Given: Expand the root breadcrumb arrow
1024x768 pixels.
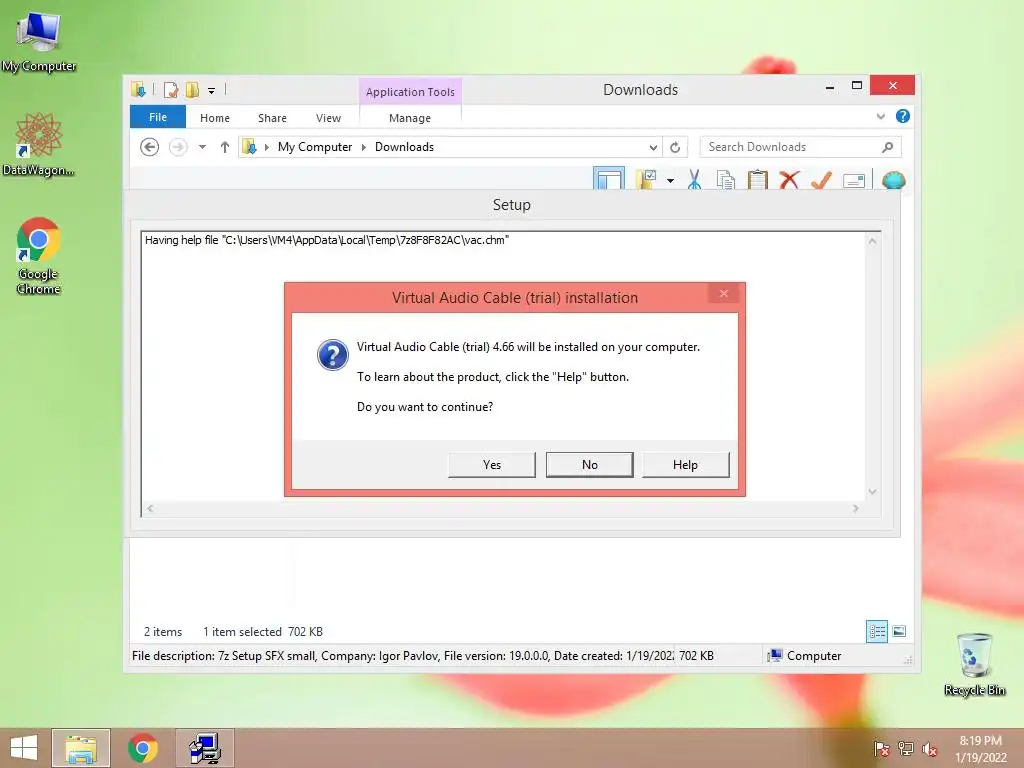Looking at the screenshot, I should click(x=266, y=147).
